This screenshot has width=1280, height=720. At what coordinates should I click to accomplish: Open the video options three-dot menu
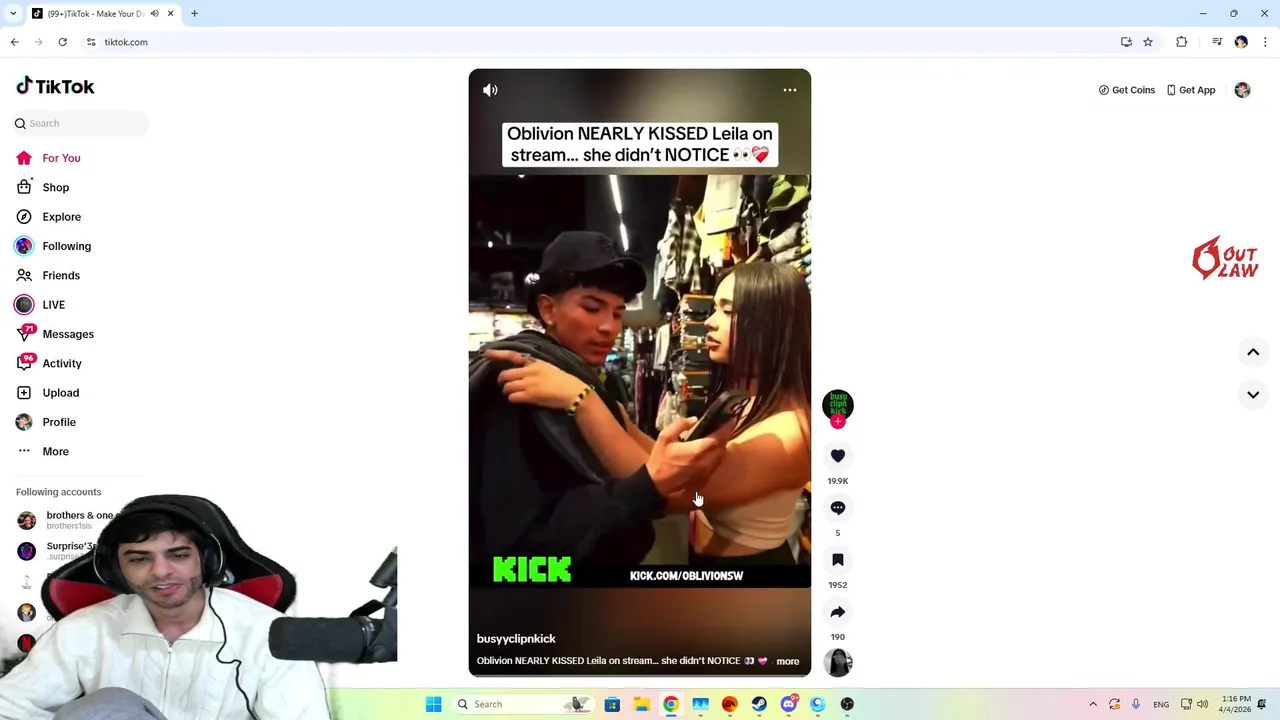point(789,90)
